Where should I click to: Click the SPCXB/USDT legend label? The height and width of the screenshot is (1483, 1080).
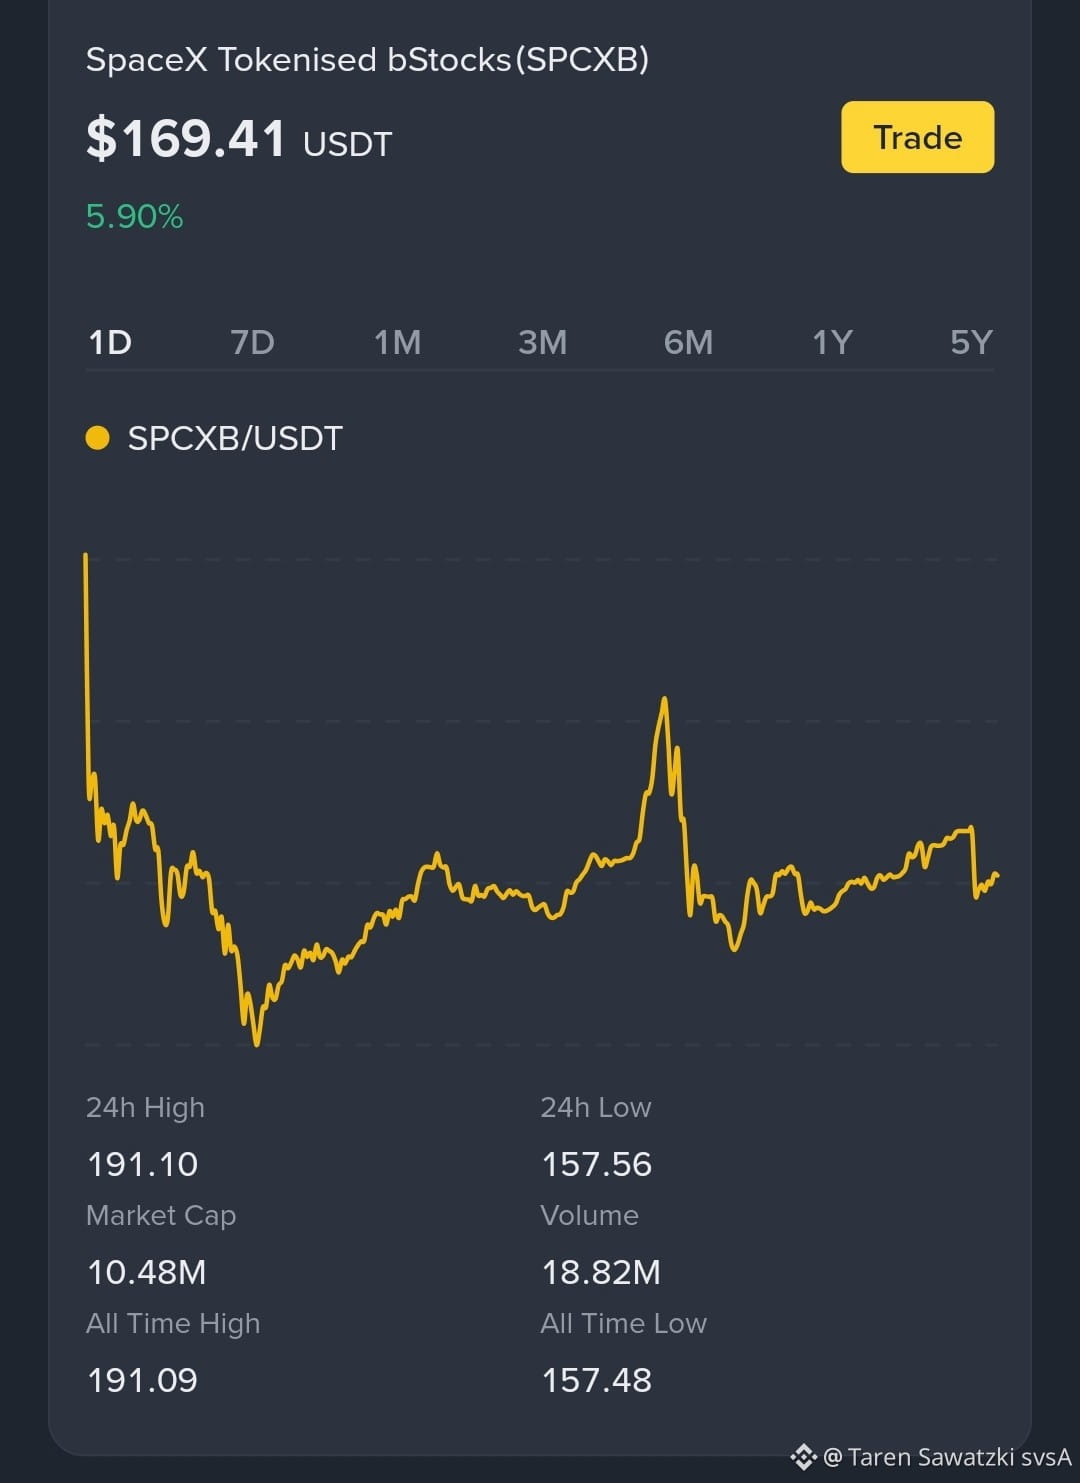point(235,438)
